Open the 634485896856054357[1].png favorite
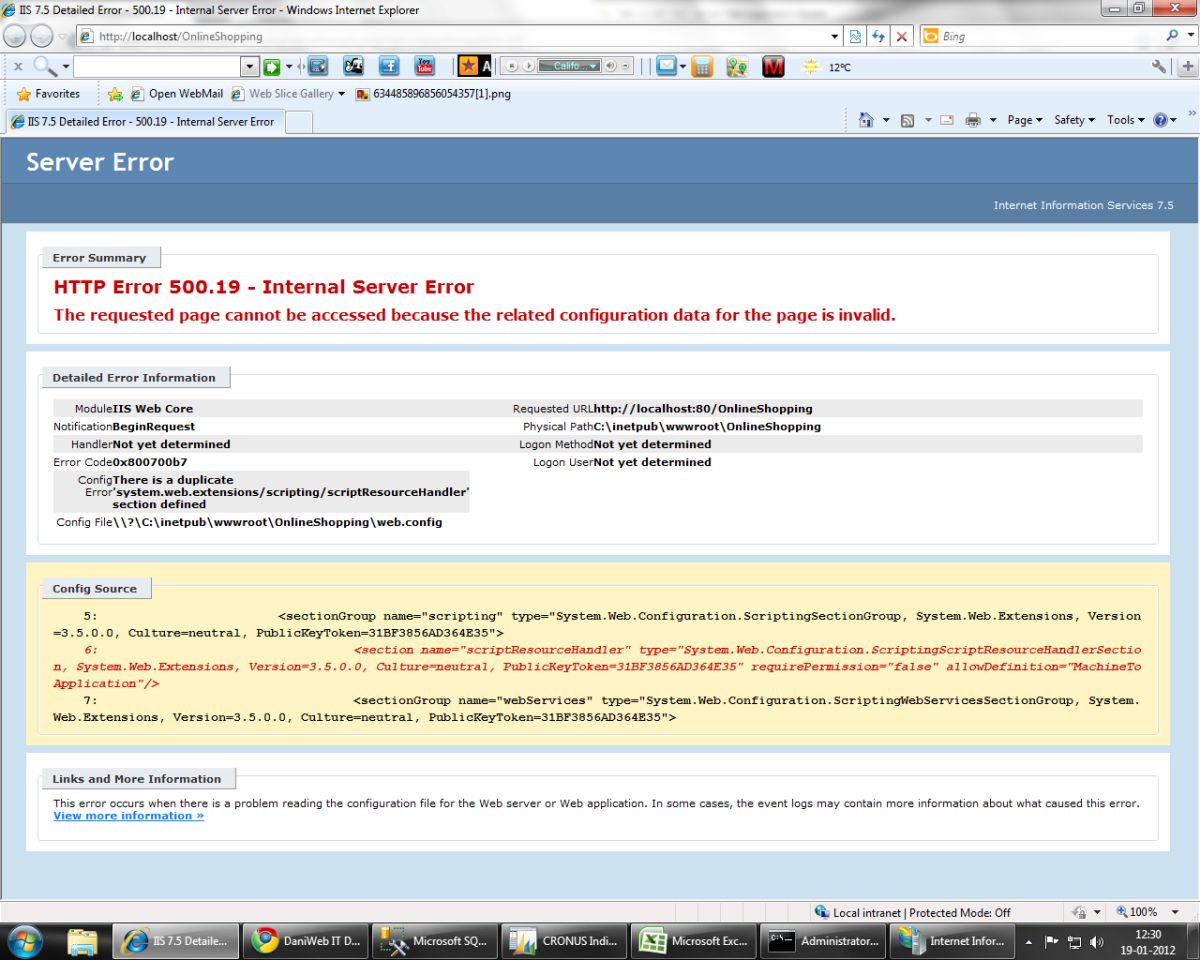 click(433, 93)
